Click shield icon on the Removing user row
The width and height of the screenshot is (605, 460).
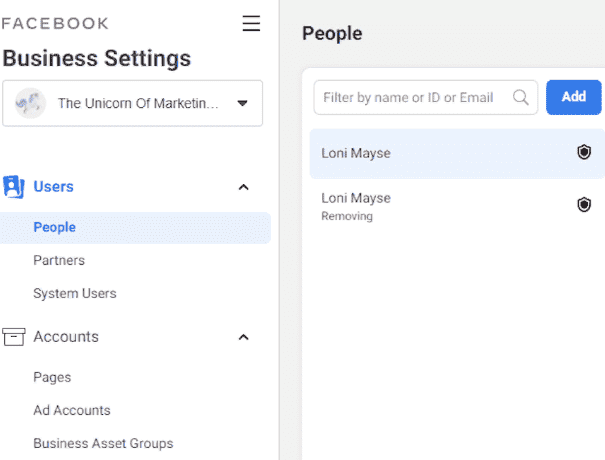coord(584,205)
